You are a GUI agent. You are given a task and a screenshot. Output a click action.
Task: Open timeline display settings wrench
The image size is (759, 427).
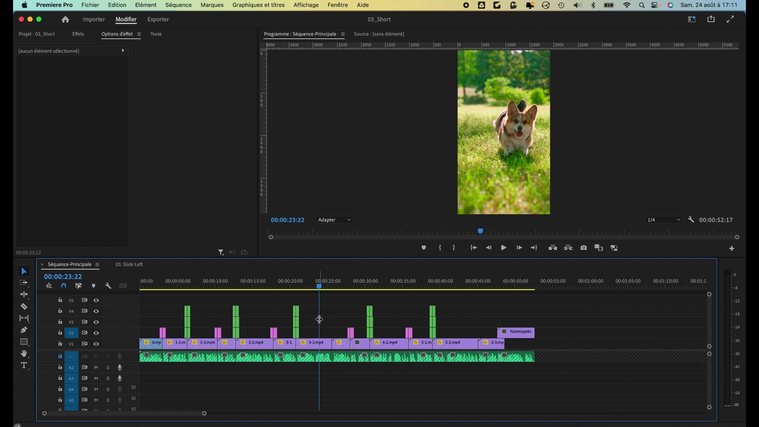pyautogui.click(x=108, y=286)
